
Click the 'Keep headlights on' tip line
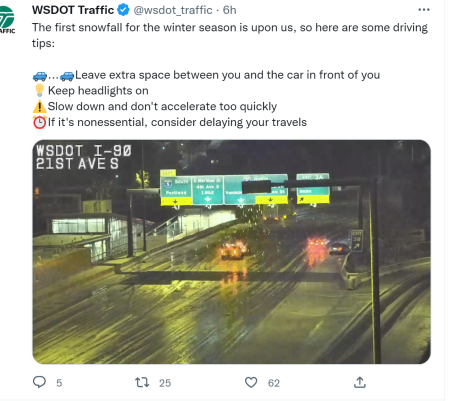coord(98,91)
